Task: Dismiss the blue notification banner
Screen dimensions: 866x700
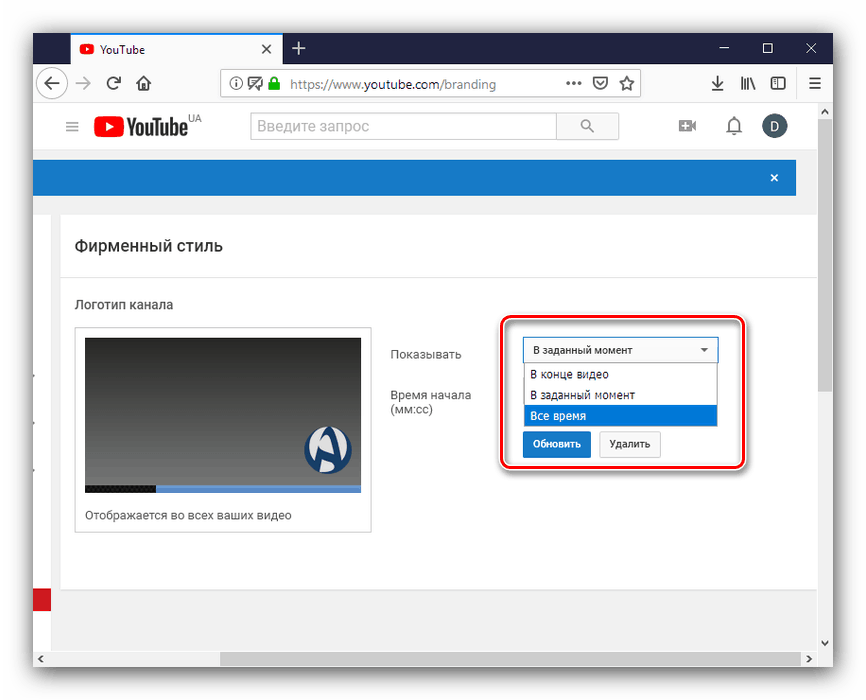Action: (x=774, y=178)
